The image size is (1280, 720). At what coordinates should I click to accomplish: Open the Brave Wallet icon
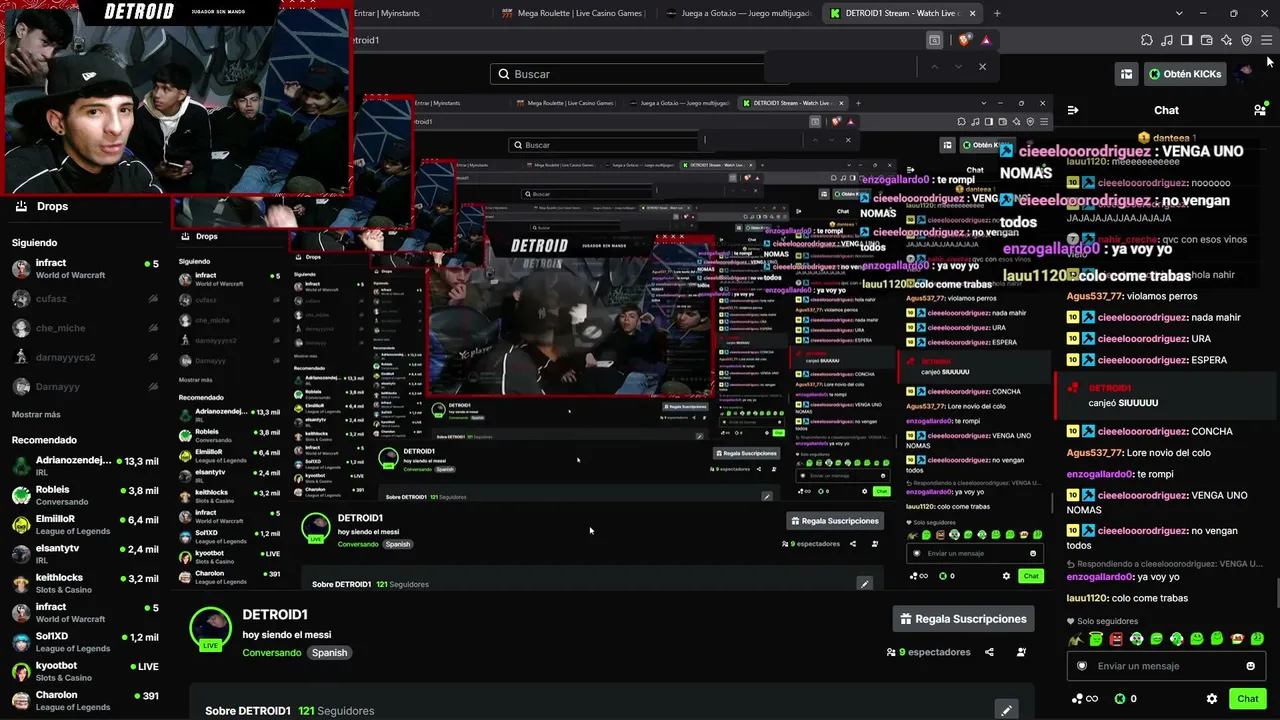(1207, 40)
